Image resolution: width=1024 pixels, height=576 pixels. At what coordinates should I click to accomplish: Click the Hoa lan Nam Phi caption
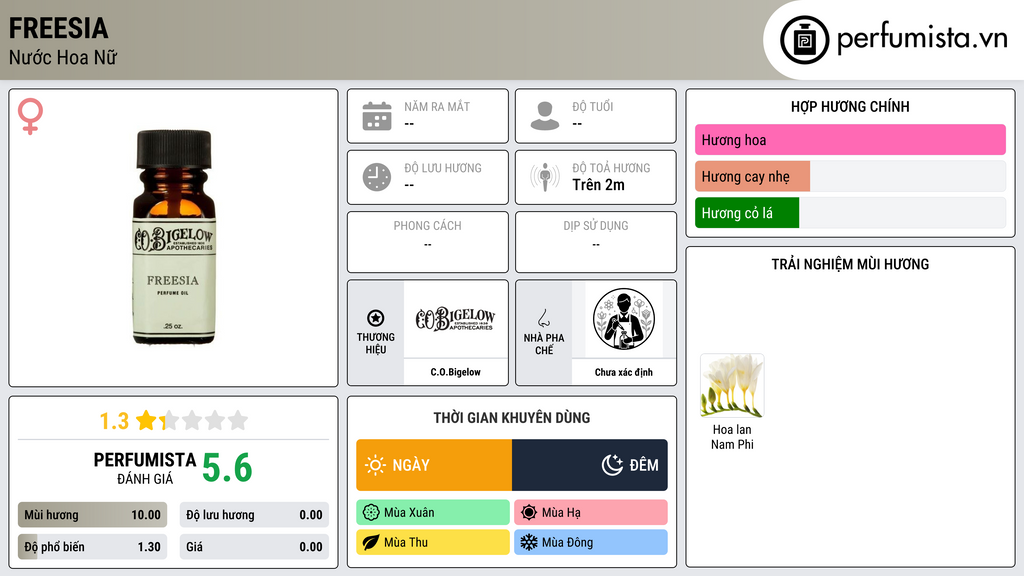[x=732, y=437]
